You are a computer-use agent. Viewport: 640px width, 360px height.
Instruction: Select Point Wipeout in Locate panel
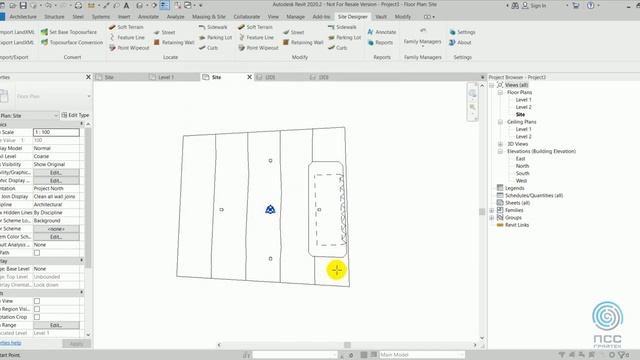tap(129, 48)
